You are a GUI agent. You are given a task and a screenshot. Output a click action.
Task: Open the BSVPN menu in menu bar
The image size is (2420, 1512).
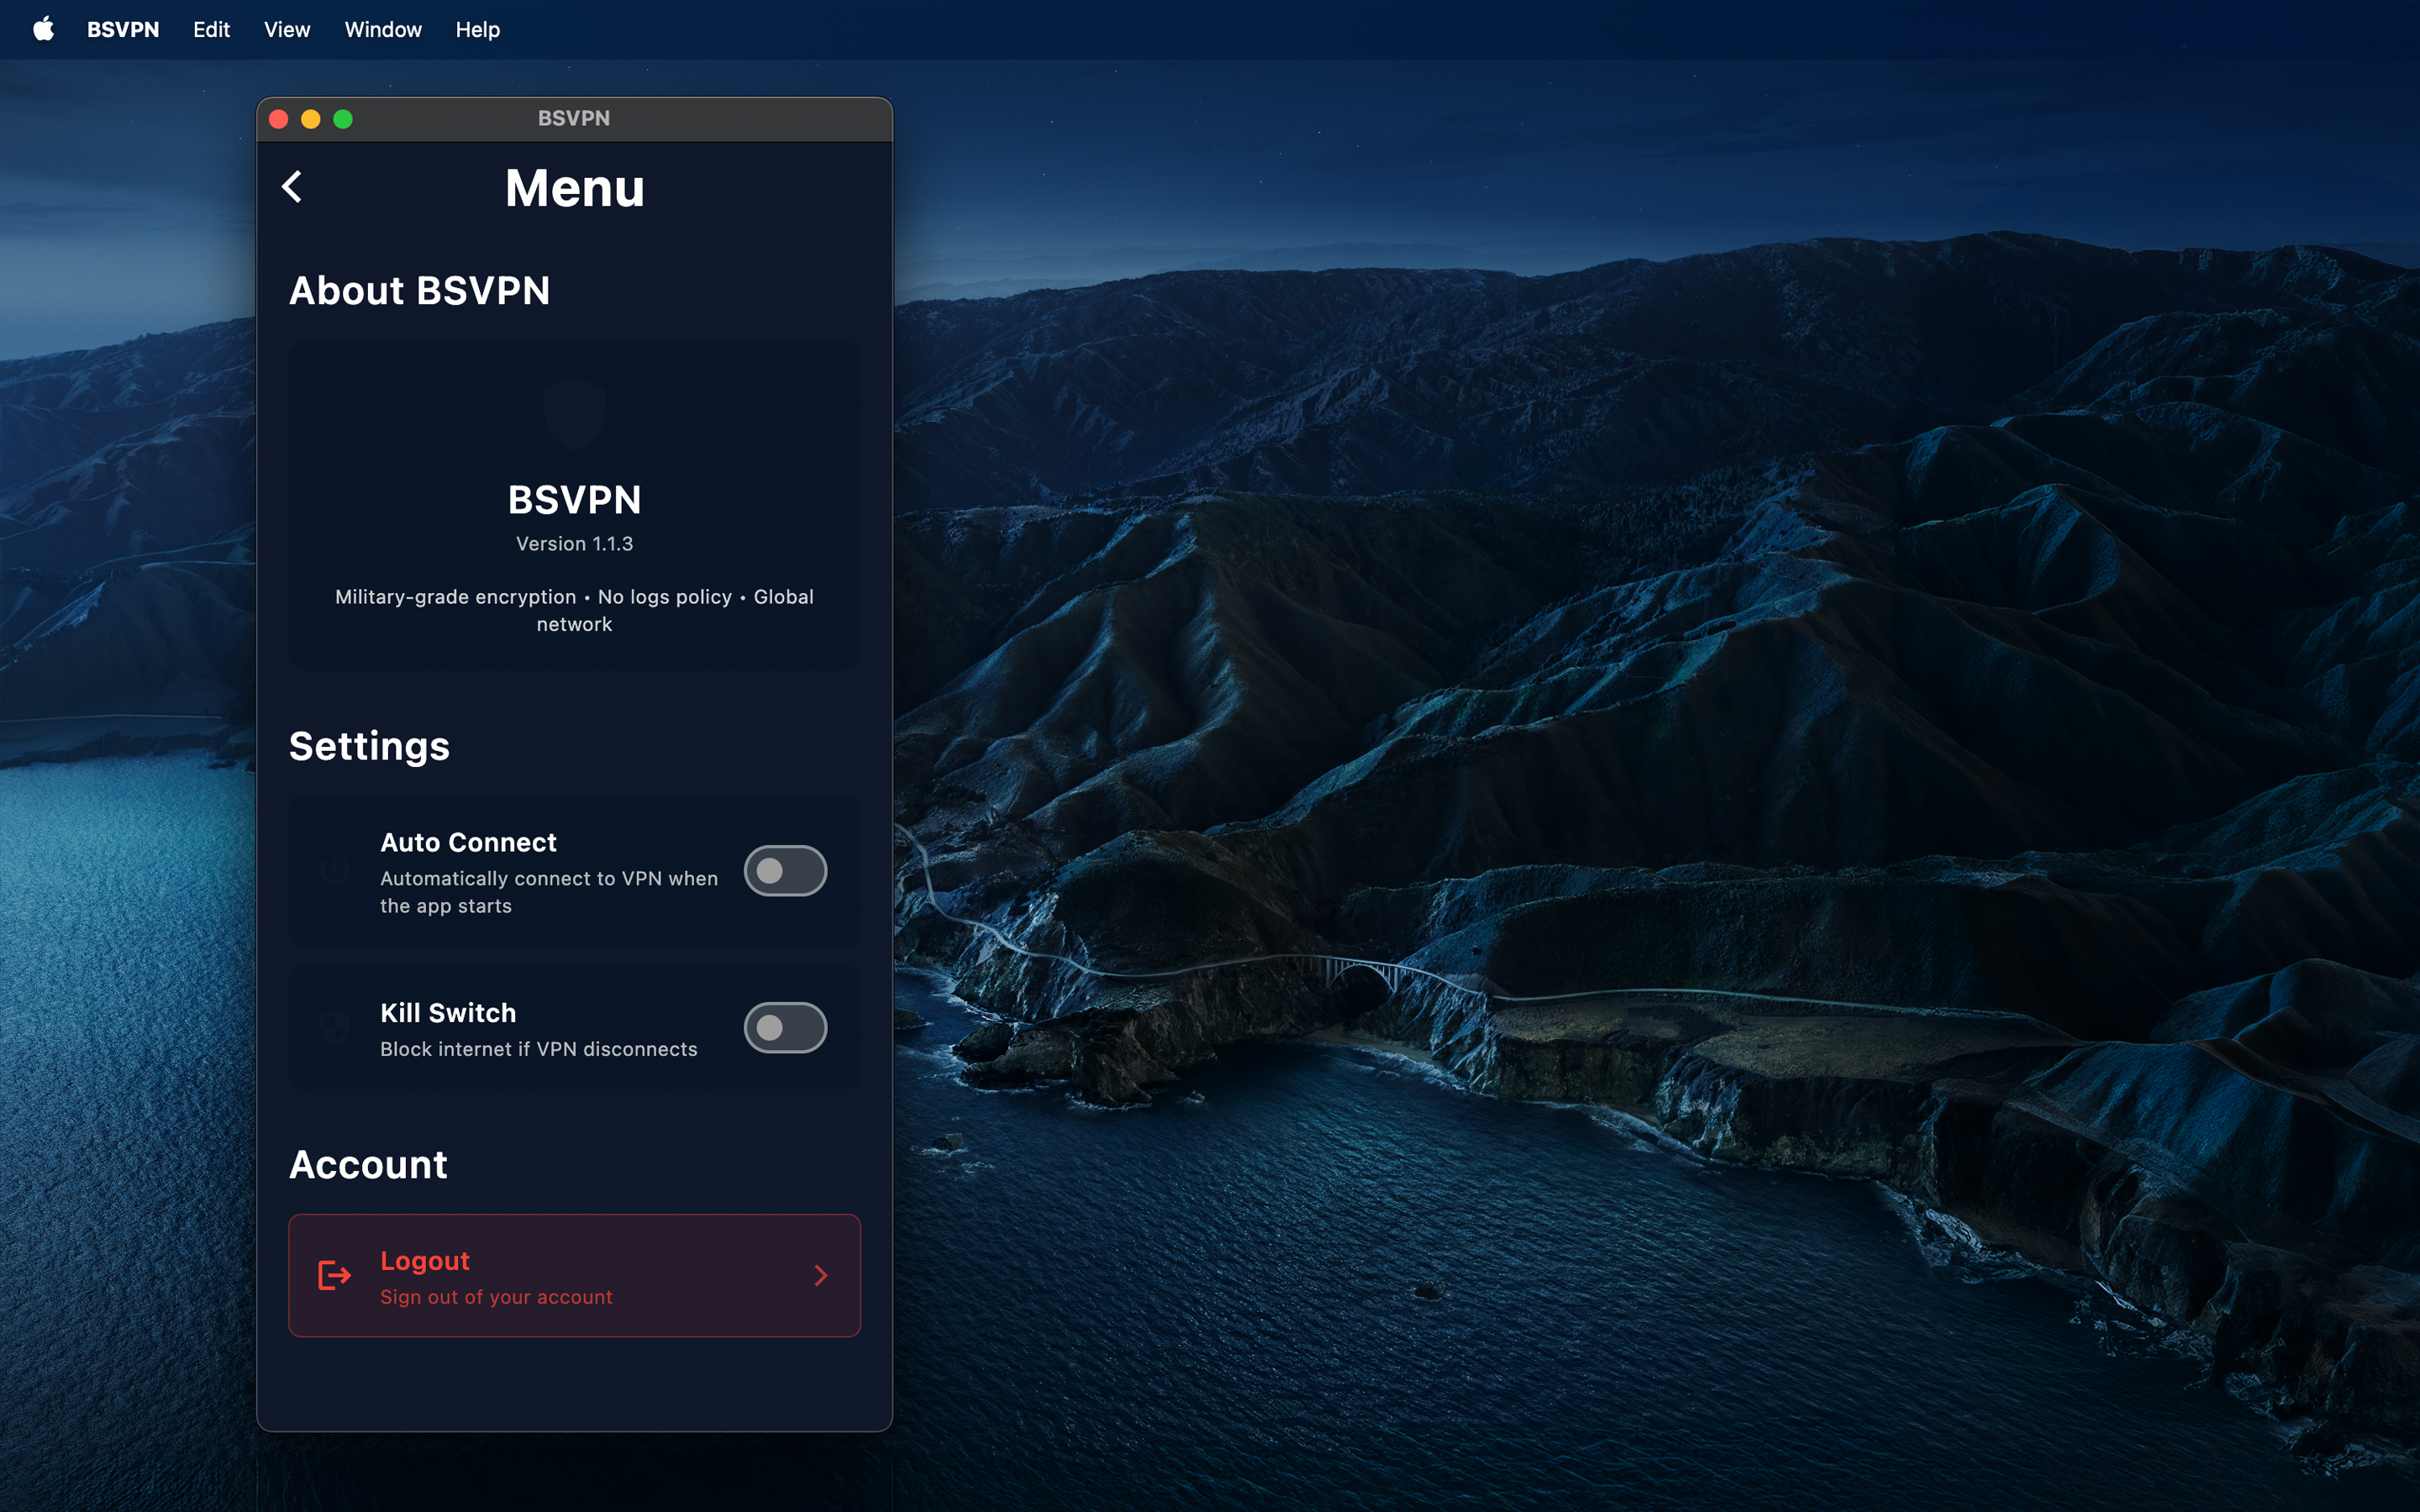123,29
